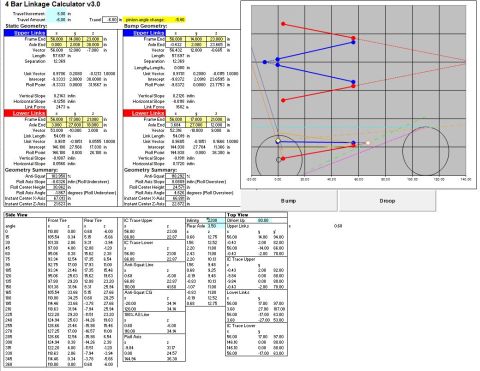Select Bump Upper Links Axle End z cell
Image resolution: width=480 pixels, height=371 pixels.
point(216,44)
